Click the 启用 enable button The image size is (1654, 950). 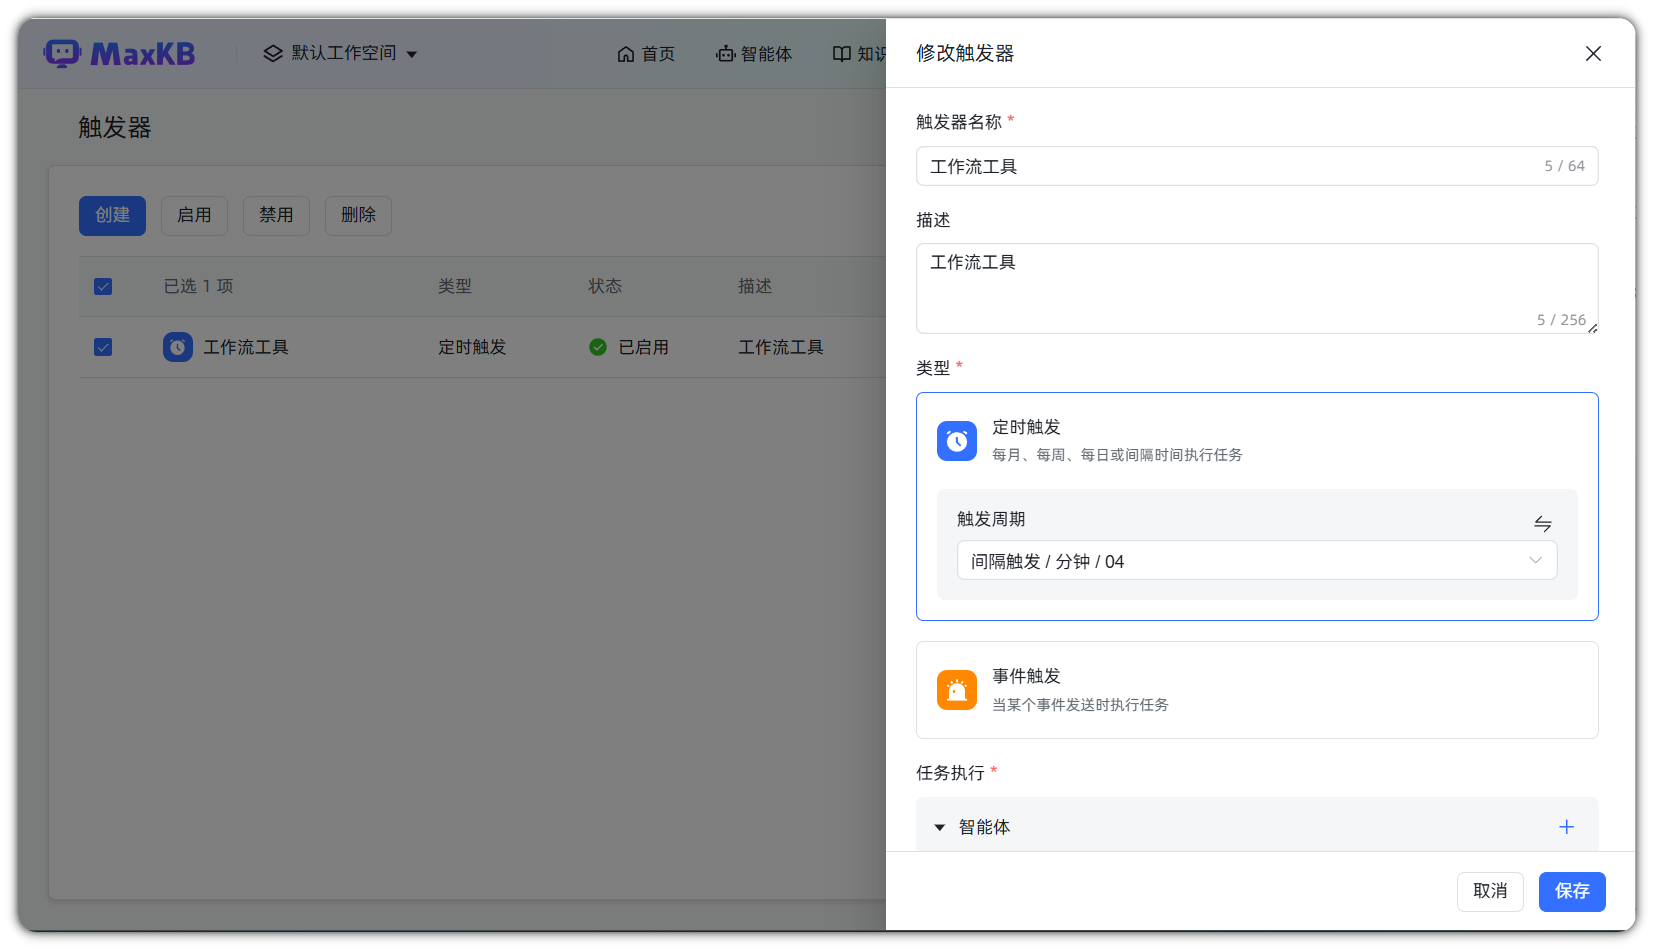[194, 215]
